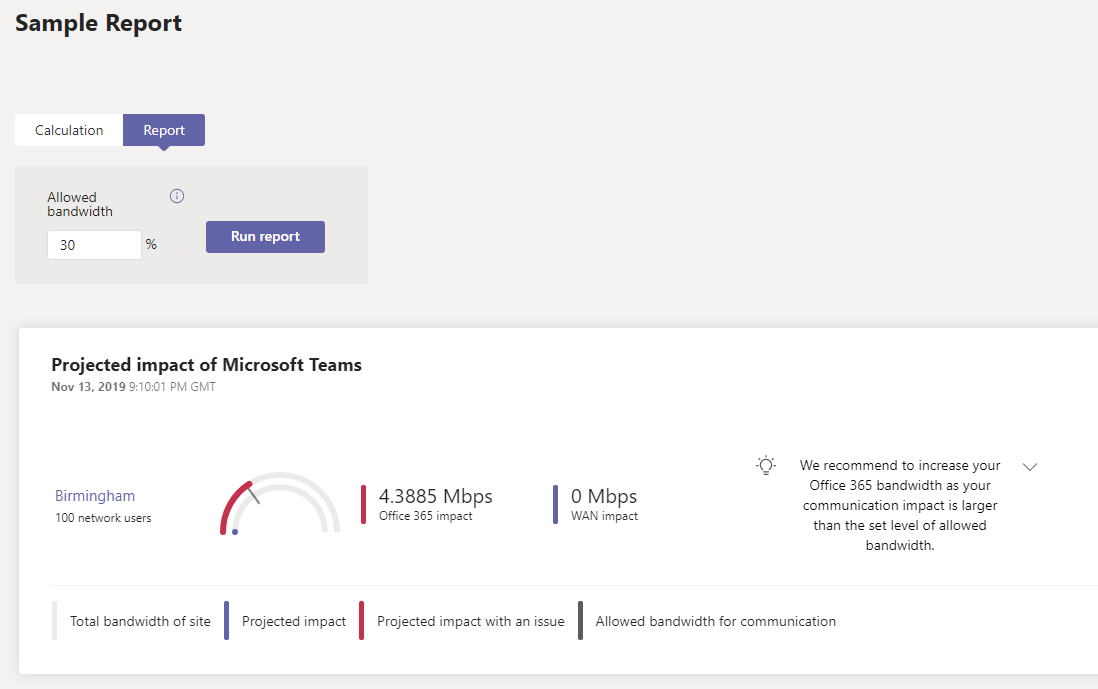Click the 100 network users text
This screenshot has width=1098, height=689.
103,518
